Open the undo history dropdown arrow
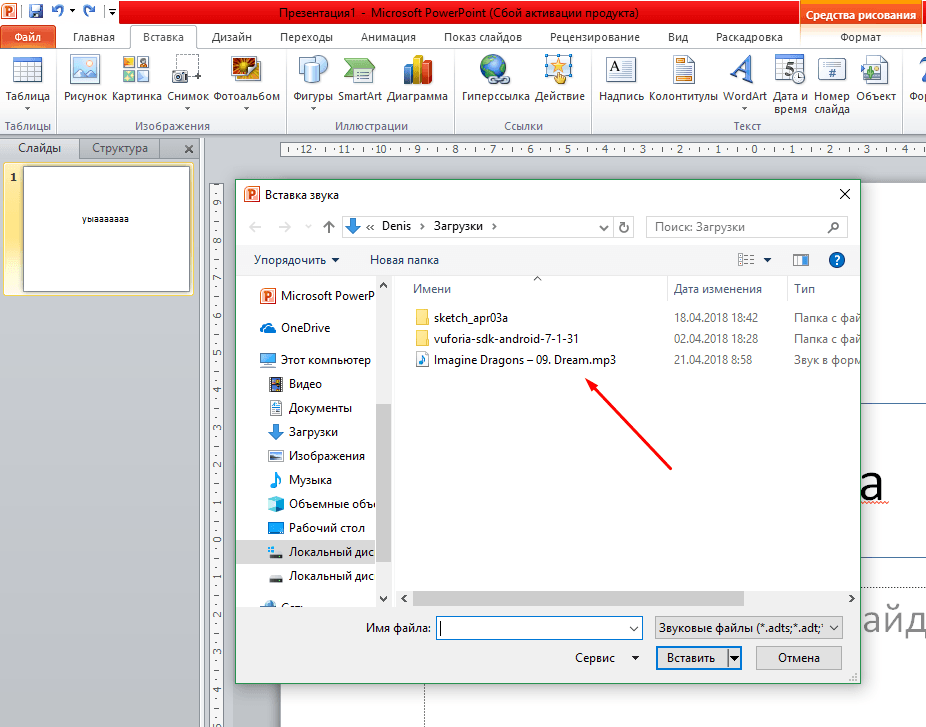Screen dimensions: 926x727 [x=72, y=11]
